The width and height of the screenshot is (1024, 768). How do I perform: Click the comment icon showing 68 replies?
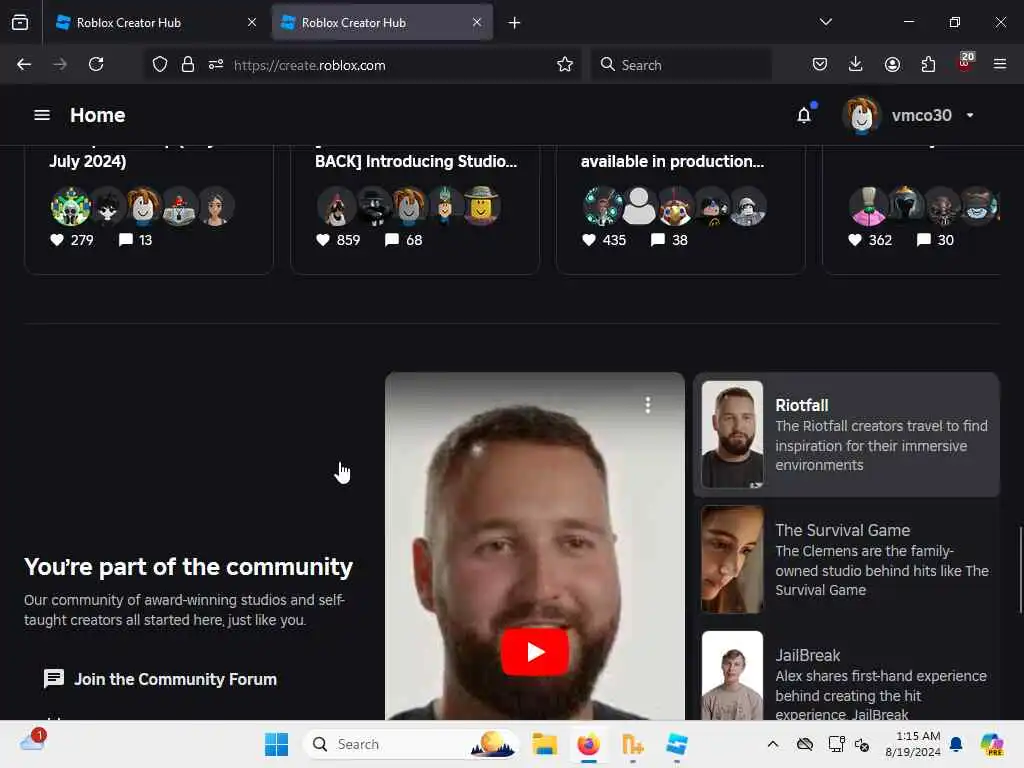[x=391, y=240]
